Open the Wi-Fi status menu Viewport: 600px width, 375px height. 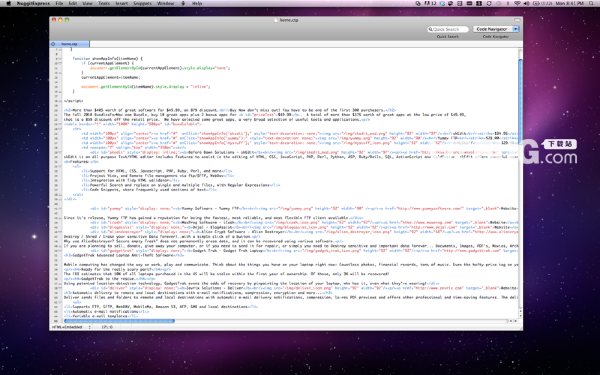coord(517,3)
